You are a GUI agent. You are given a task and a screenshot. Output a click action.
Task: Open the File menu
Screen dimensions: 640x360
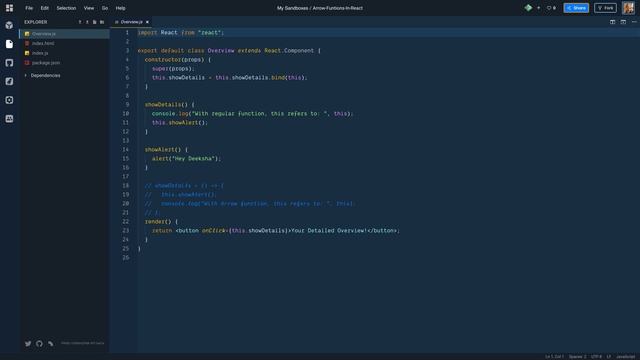tap(29, 8)
